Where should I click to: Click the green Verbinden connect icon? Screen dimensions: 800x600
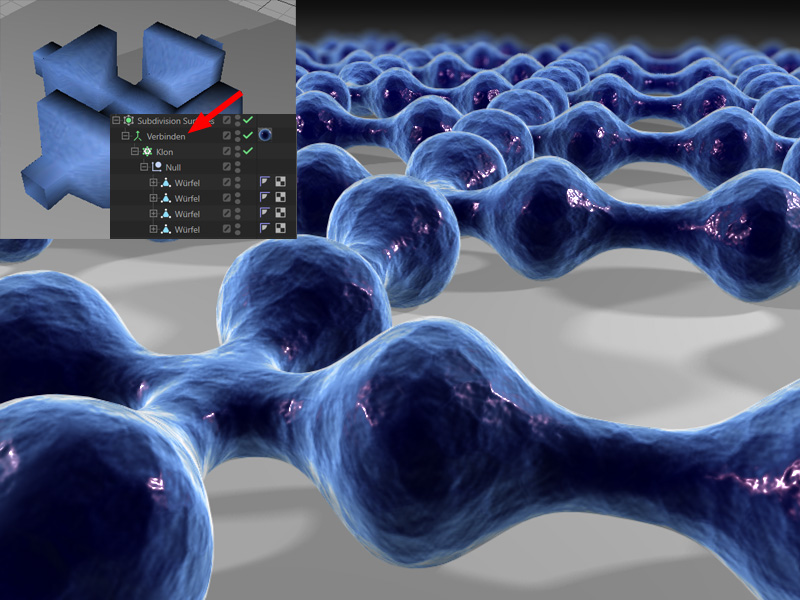click(x=137, y=136)
